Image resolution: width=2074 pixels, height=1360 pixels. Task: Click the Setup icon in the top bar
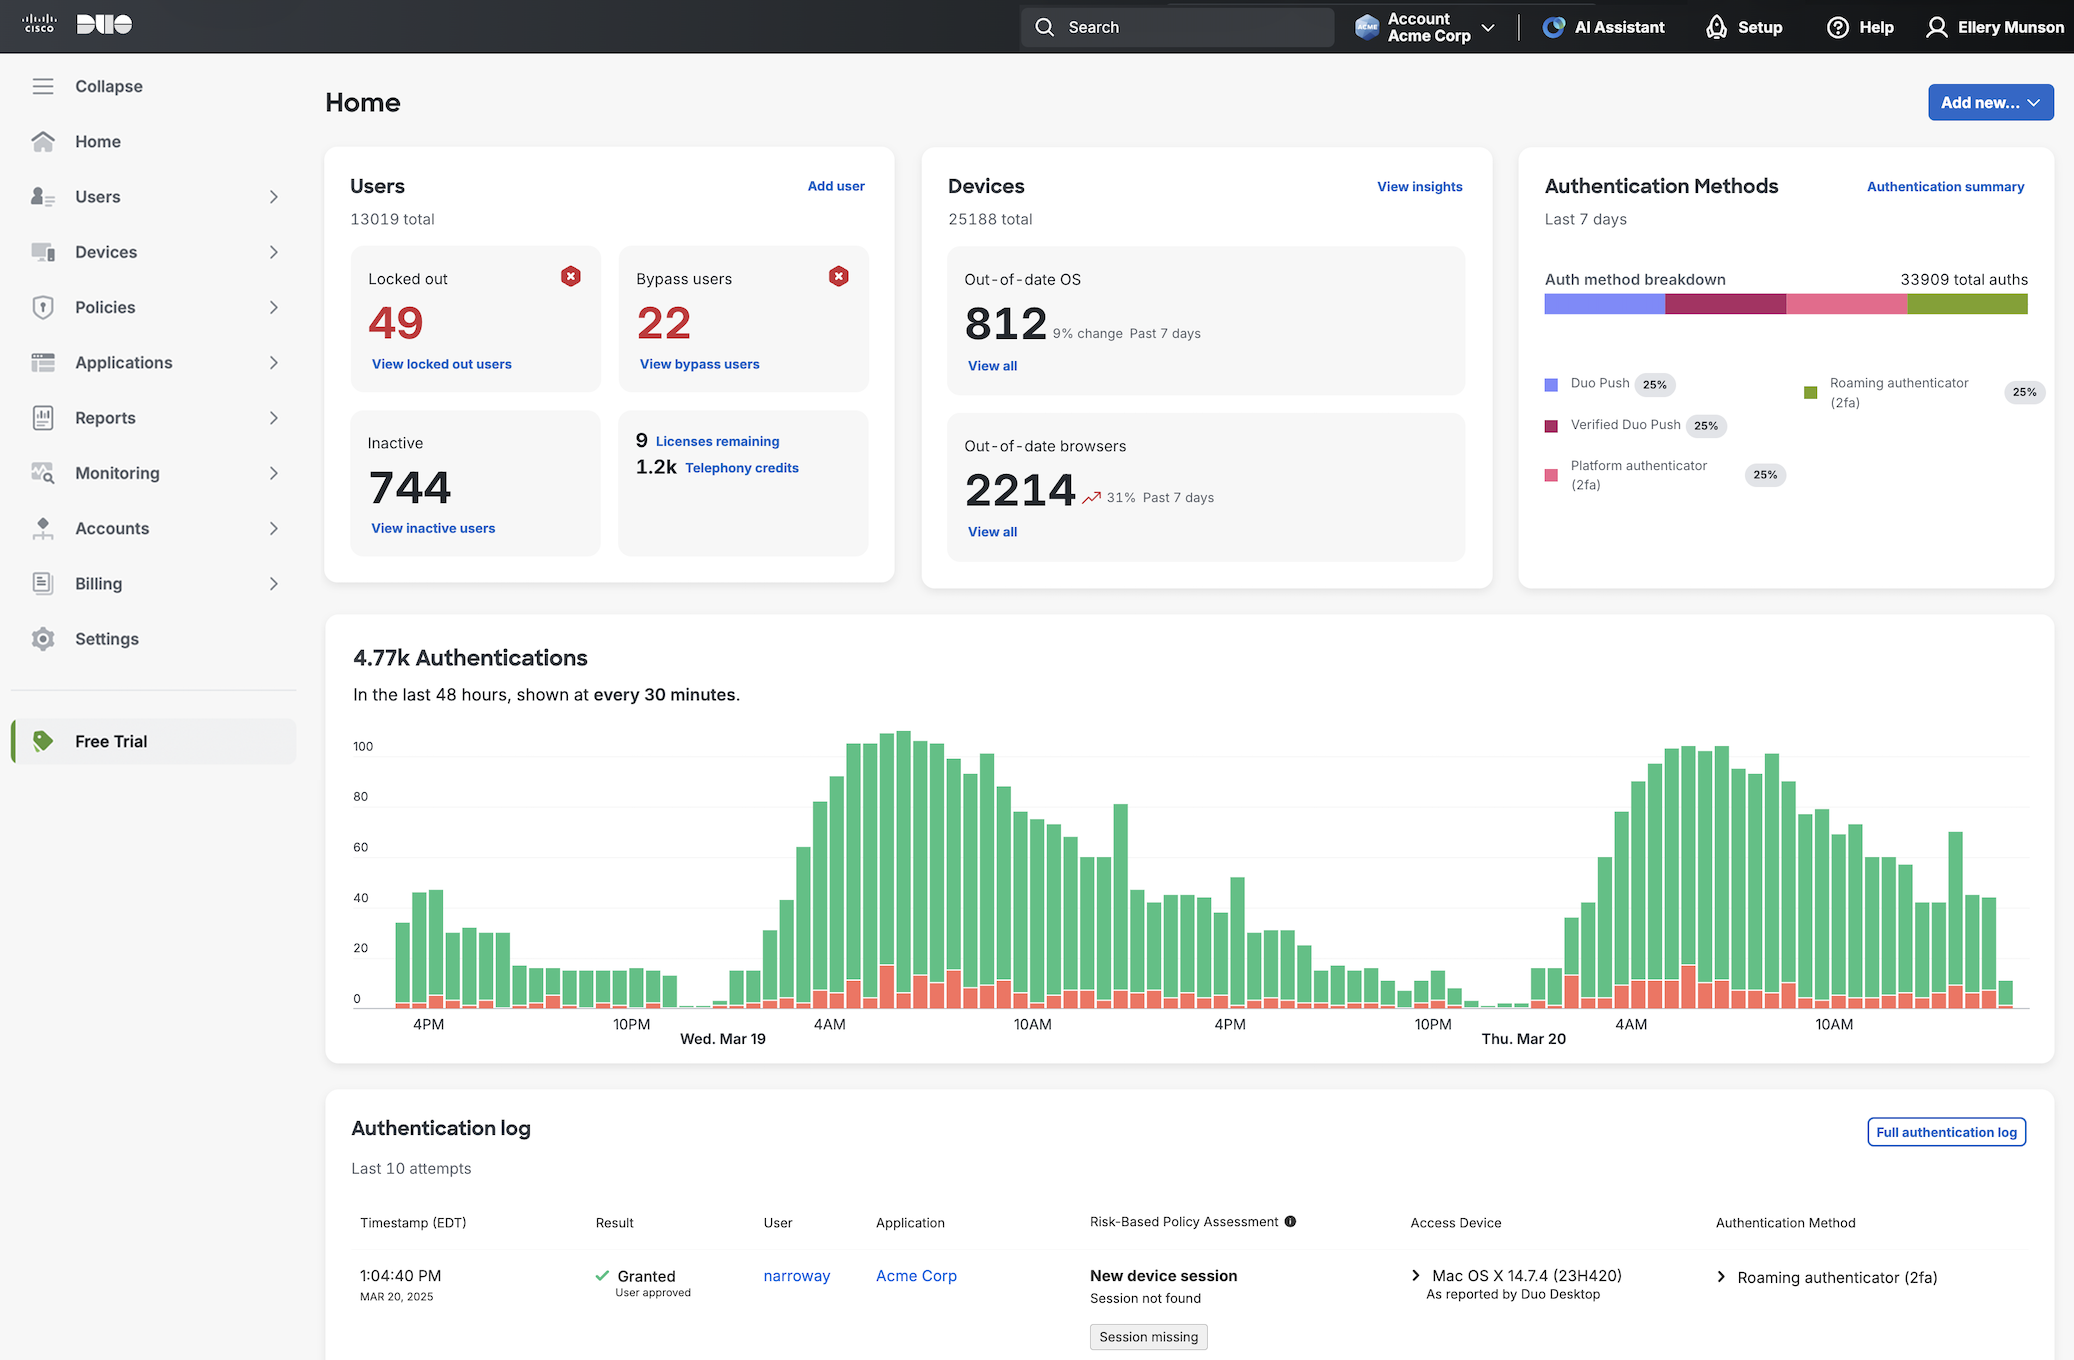coord(1717,27)
